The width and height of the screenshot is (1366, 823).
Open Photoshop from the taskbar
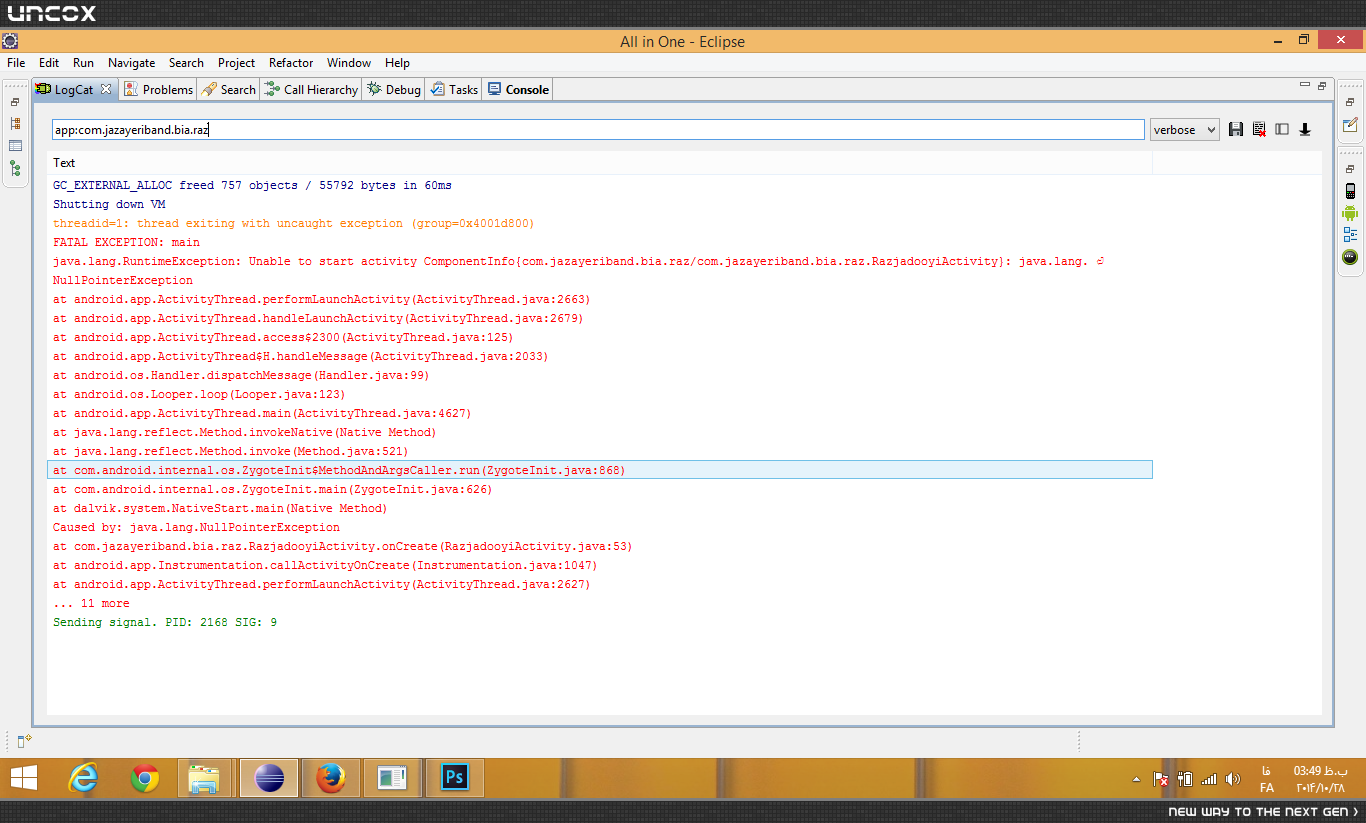point(455,778)
